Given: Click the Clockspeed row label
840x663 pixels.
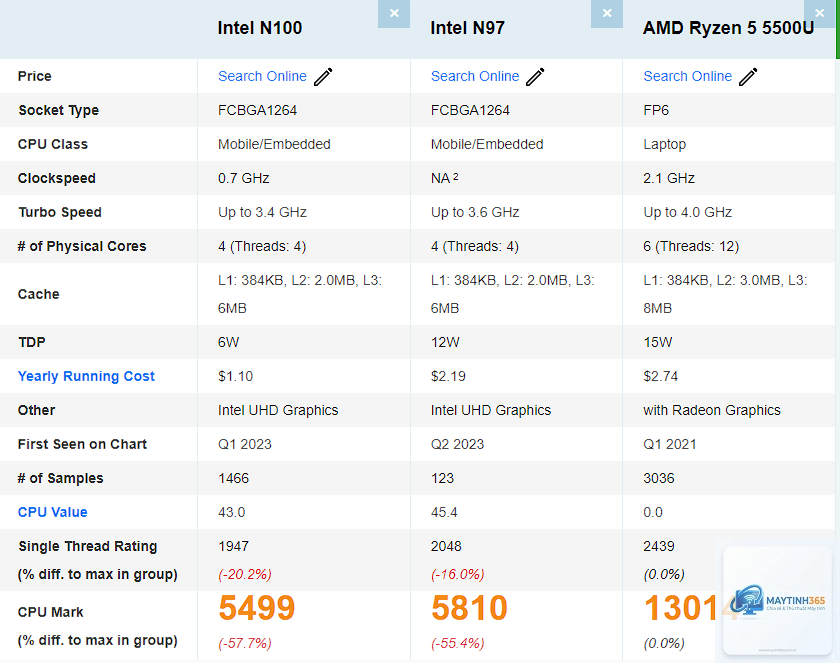Looking at the screenshot, I should click(56, 178).
